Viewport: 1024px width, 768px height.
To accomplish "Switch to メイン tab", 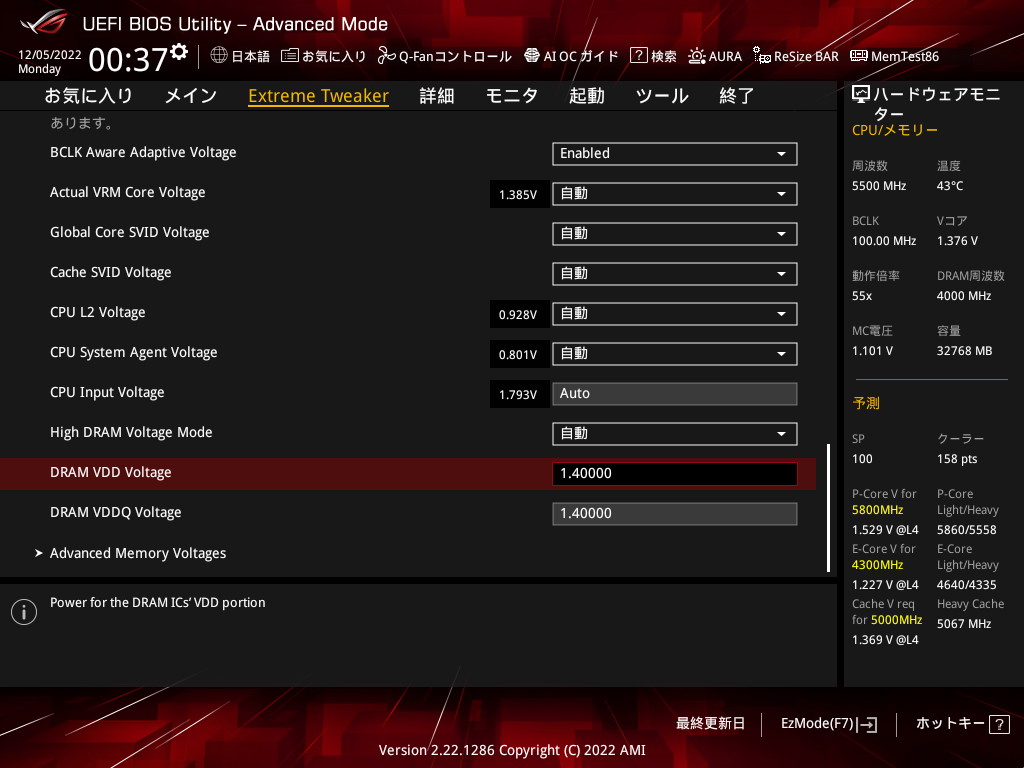I will pos(191,96).
